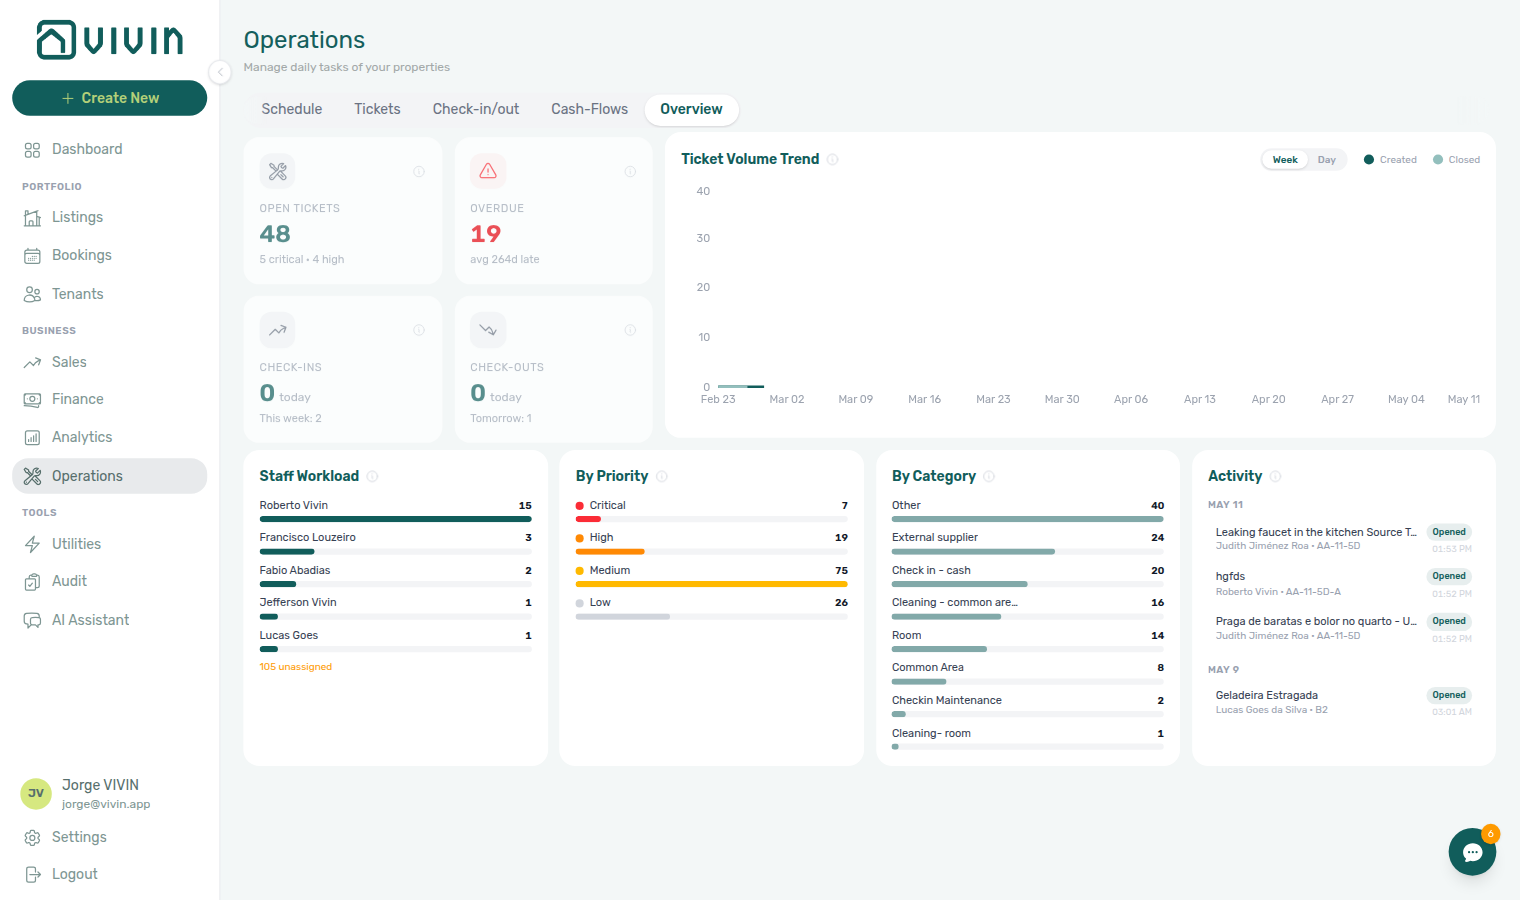This screenshot has height=900, width=1520.
Task: Click the 105 unassigned link
Action: pyautogui.click(x=296, y=667)
